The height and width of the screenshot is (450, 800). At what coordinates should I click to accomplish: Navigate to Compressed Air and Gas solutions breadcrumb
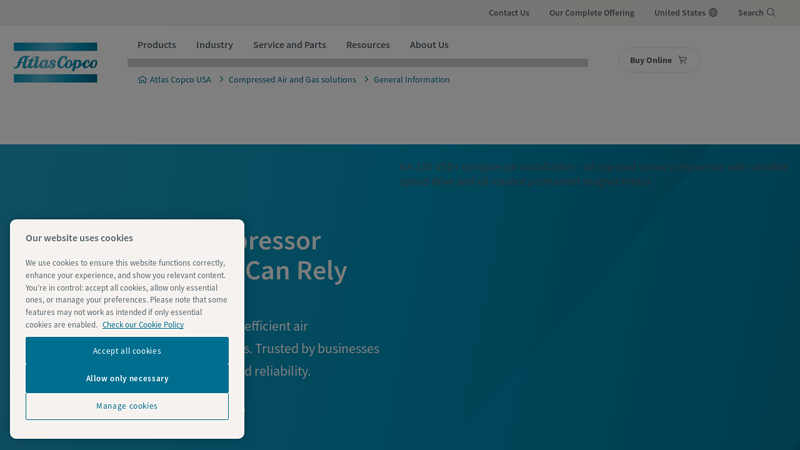(292, 80)
